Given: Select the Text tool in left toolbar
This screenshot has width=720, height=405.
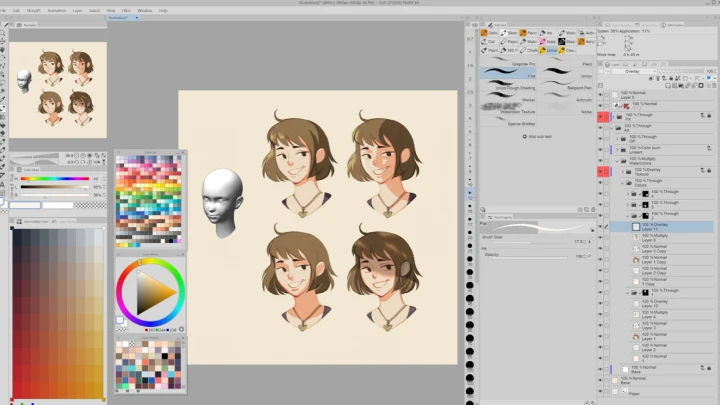Looking at the screenshot, I should point(3,184).
